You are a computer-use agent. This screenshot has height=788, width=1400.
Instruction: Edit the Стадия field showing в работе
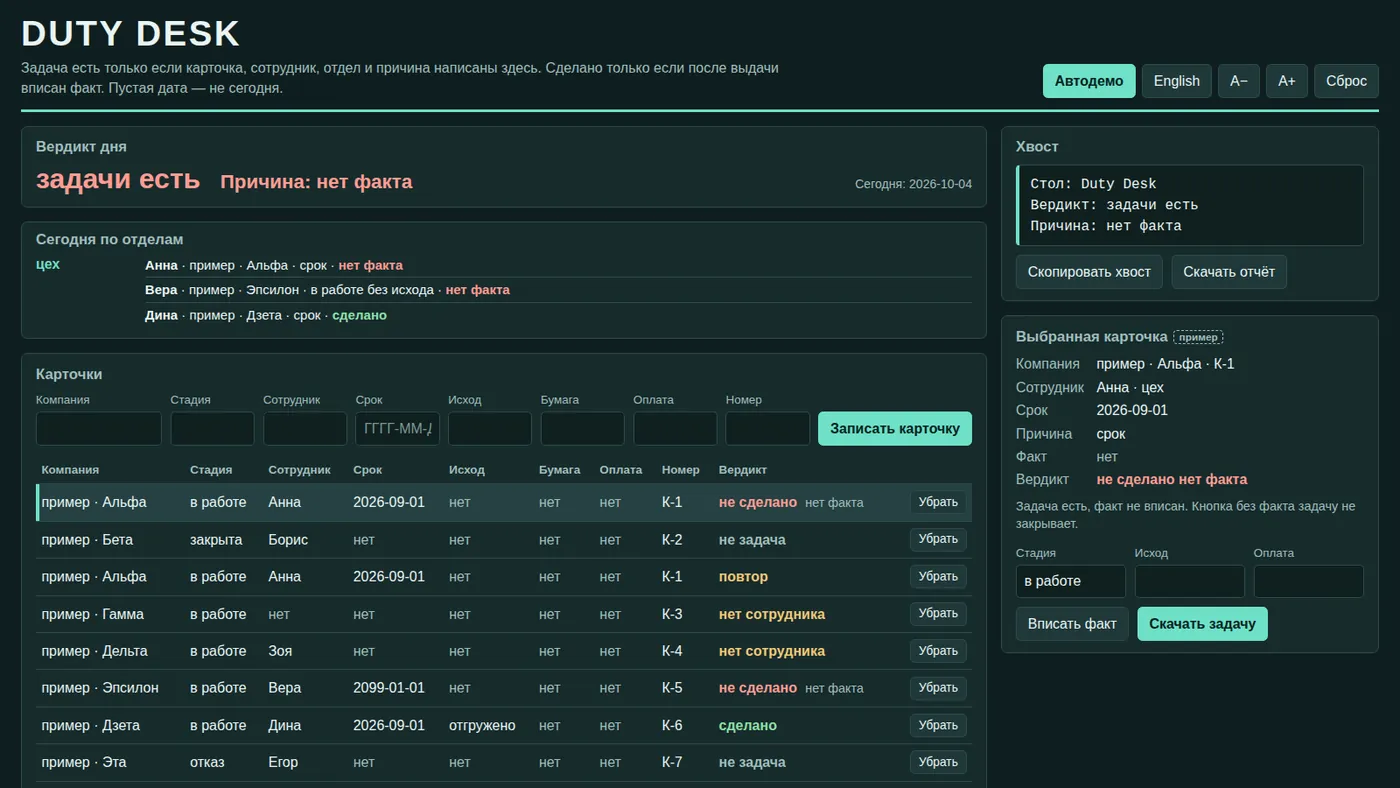(1071, 581)
